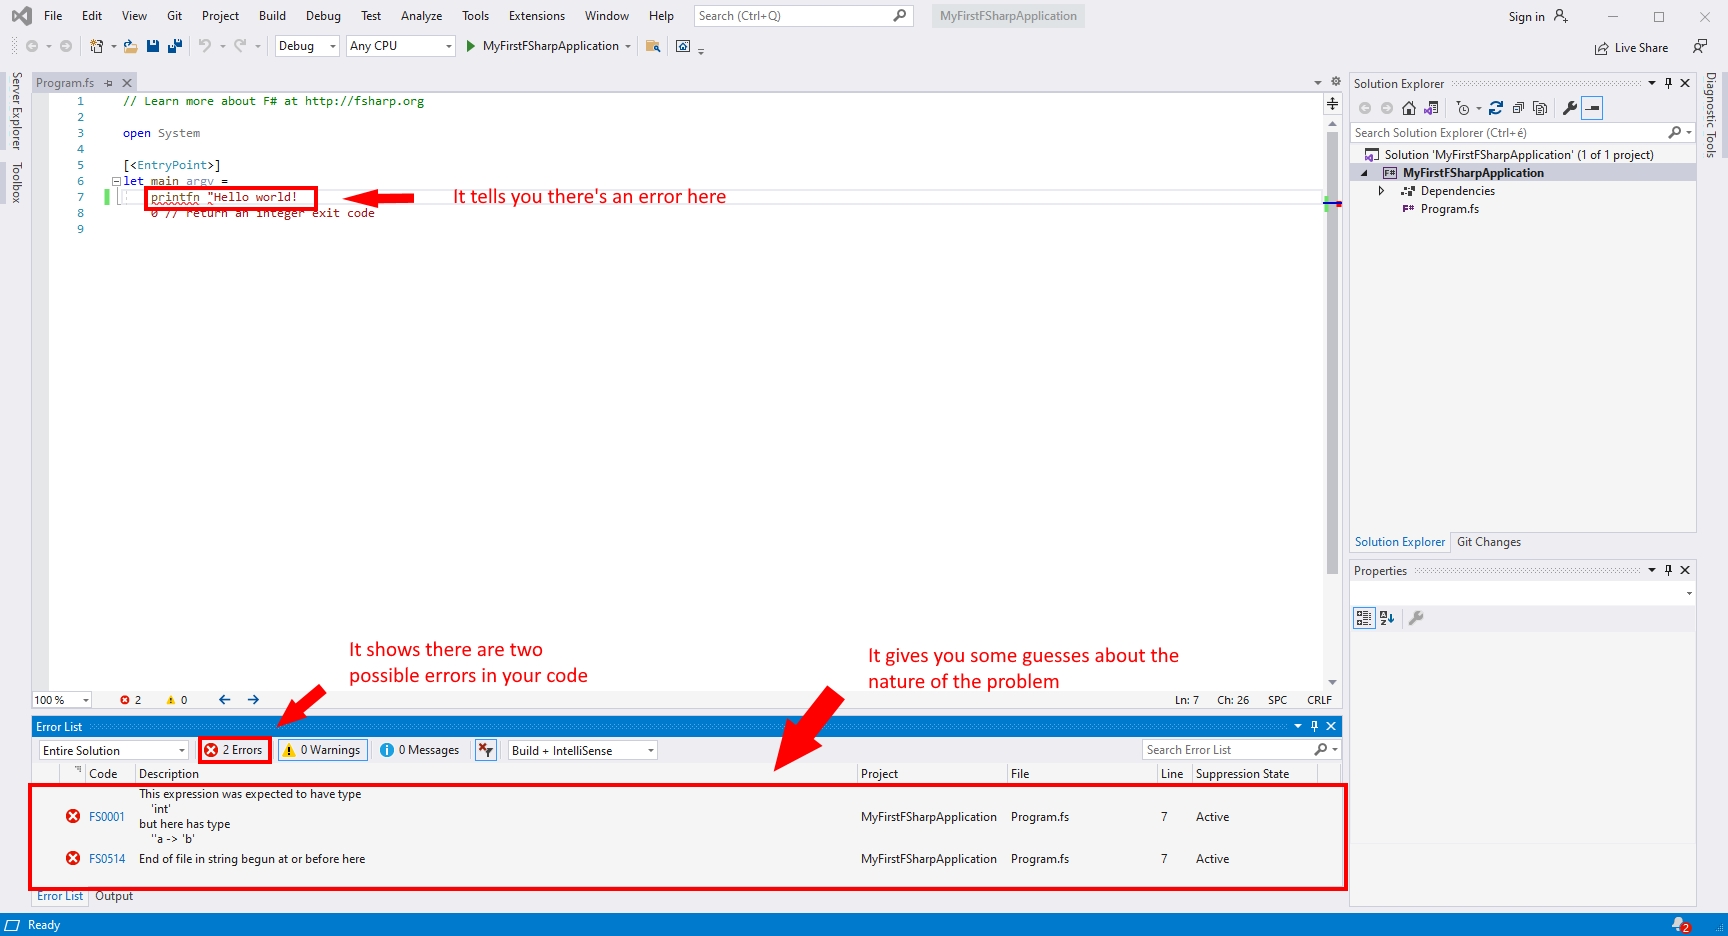The image size is (1728, 936).
Task: Open the Build menu
Action: (x=272, y=16)
